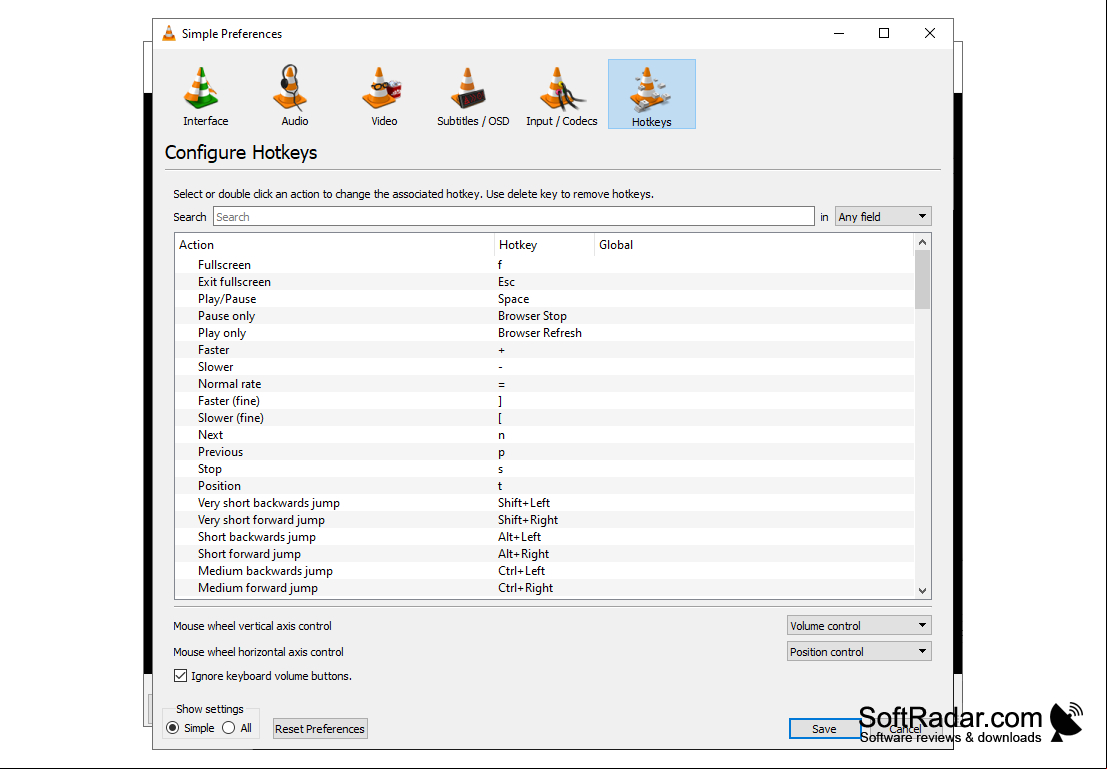Select the Faster (fine) action row
The image size is (1107, 769).
click(544, 400)
